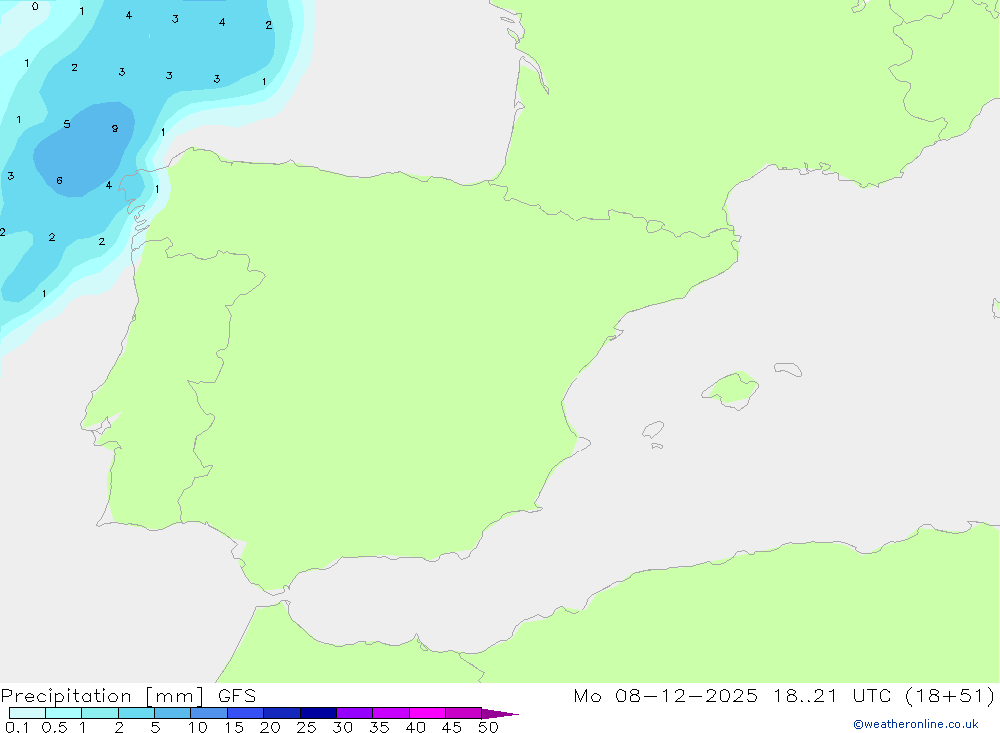
Task: Click Mallorca island on the map
Action: [731, 390]
